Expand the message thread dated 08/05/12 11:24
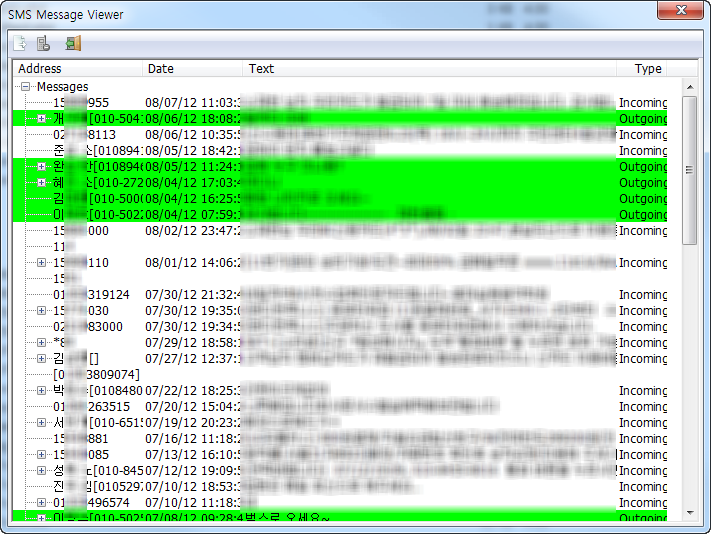Screen dimensions: 711x534 [x=42, y=167]
